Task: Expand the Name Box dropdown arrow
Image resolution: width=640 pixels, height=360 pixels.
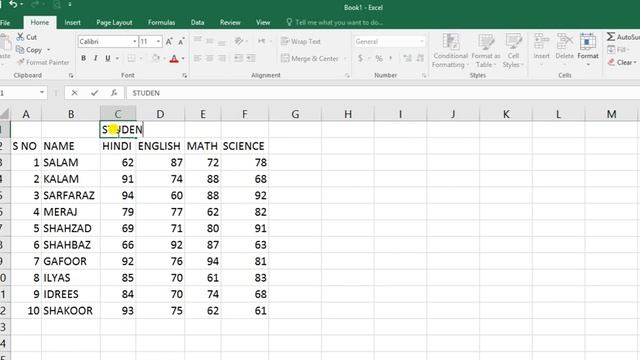Action: click(x=42, y=93)
